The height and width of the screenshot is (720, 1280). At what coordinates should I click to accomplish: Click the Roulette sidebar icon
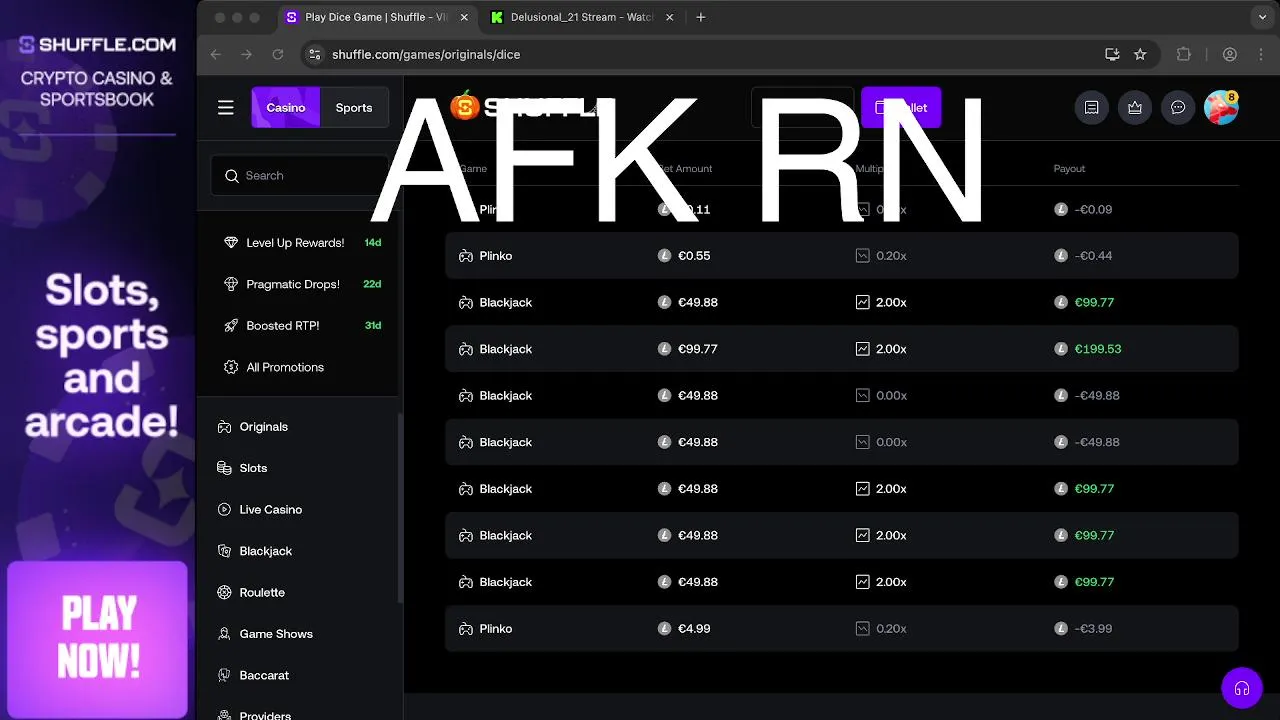pos(225,593)
